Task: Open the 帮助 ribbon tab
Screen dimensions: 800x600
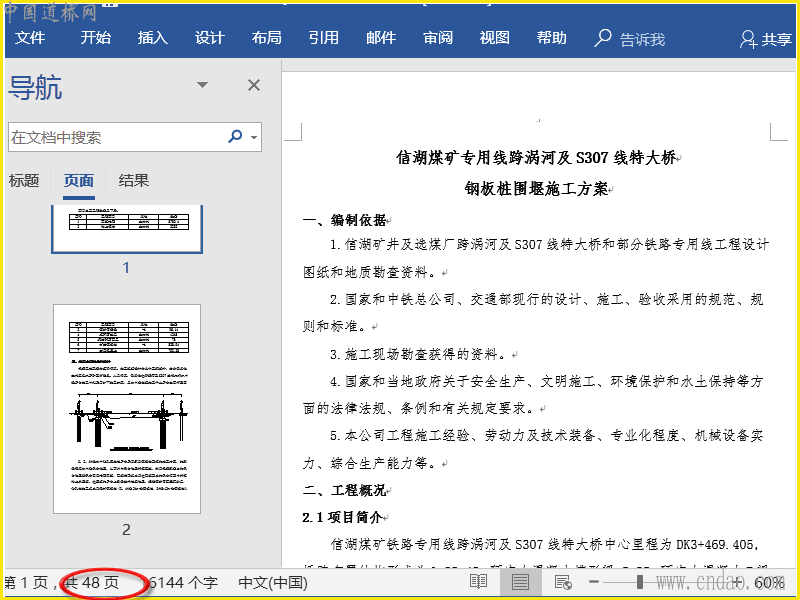Action: [552, 38]
